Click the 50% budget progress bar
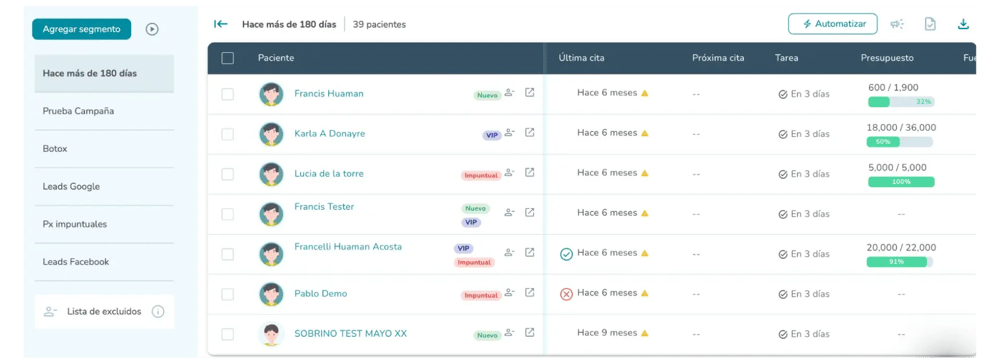 899,142
